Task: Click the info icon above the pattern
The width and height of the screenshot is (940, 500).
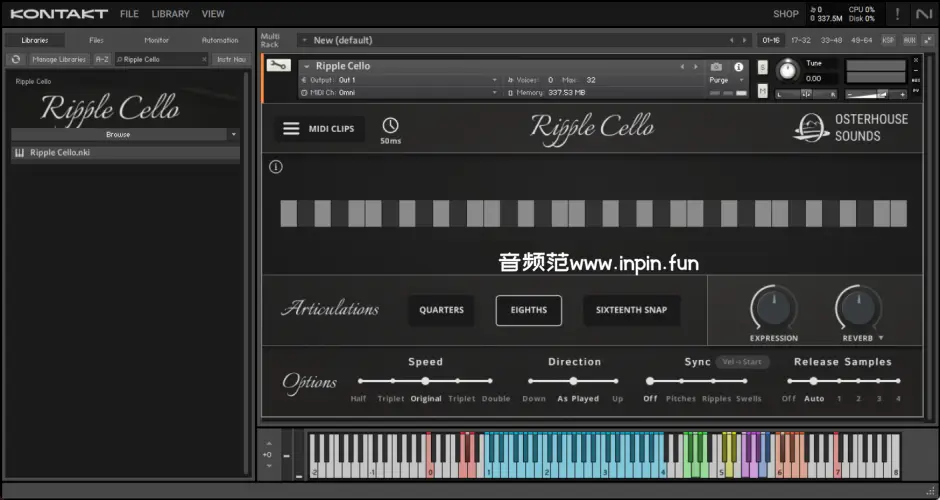Action: (x=276, y=167)
